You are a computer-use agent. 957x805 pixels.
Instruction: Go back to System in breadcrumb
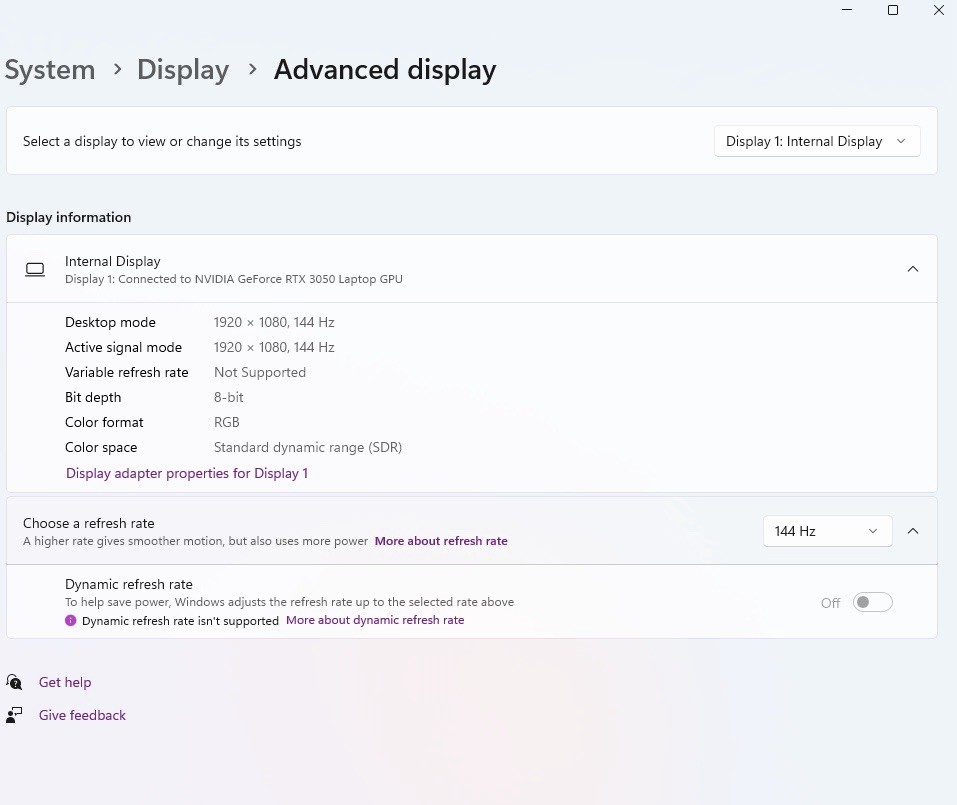click(50, 70)
